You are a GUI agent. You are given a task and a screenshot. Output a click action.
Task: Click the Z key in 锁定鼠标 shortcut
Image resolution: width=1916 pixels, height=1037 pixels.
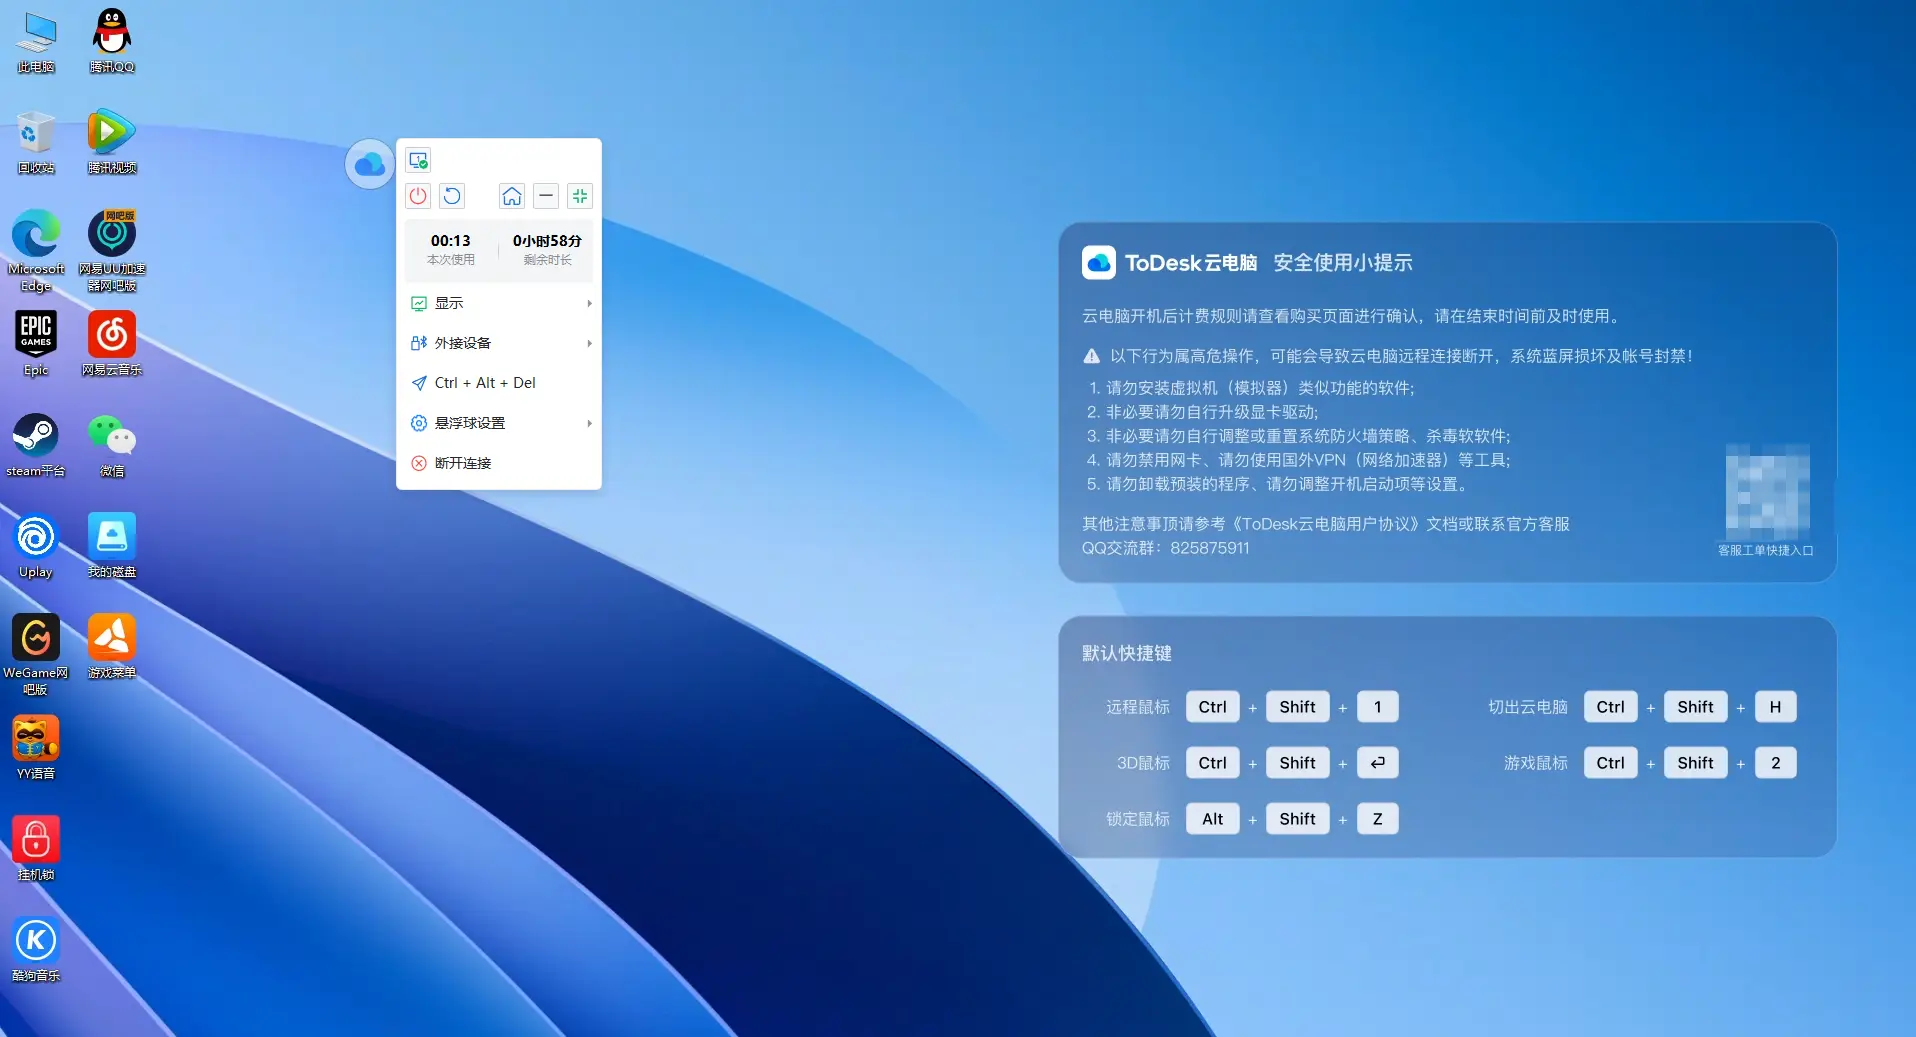(1378, 819)
